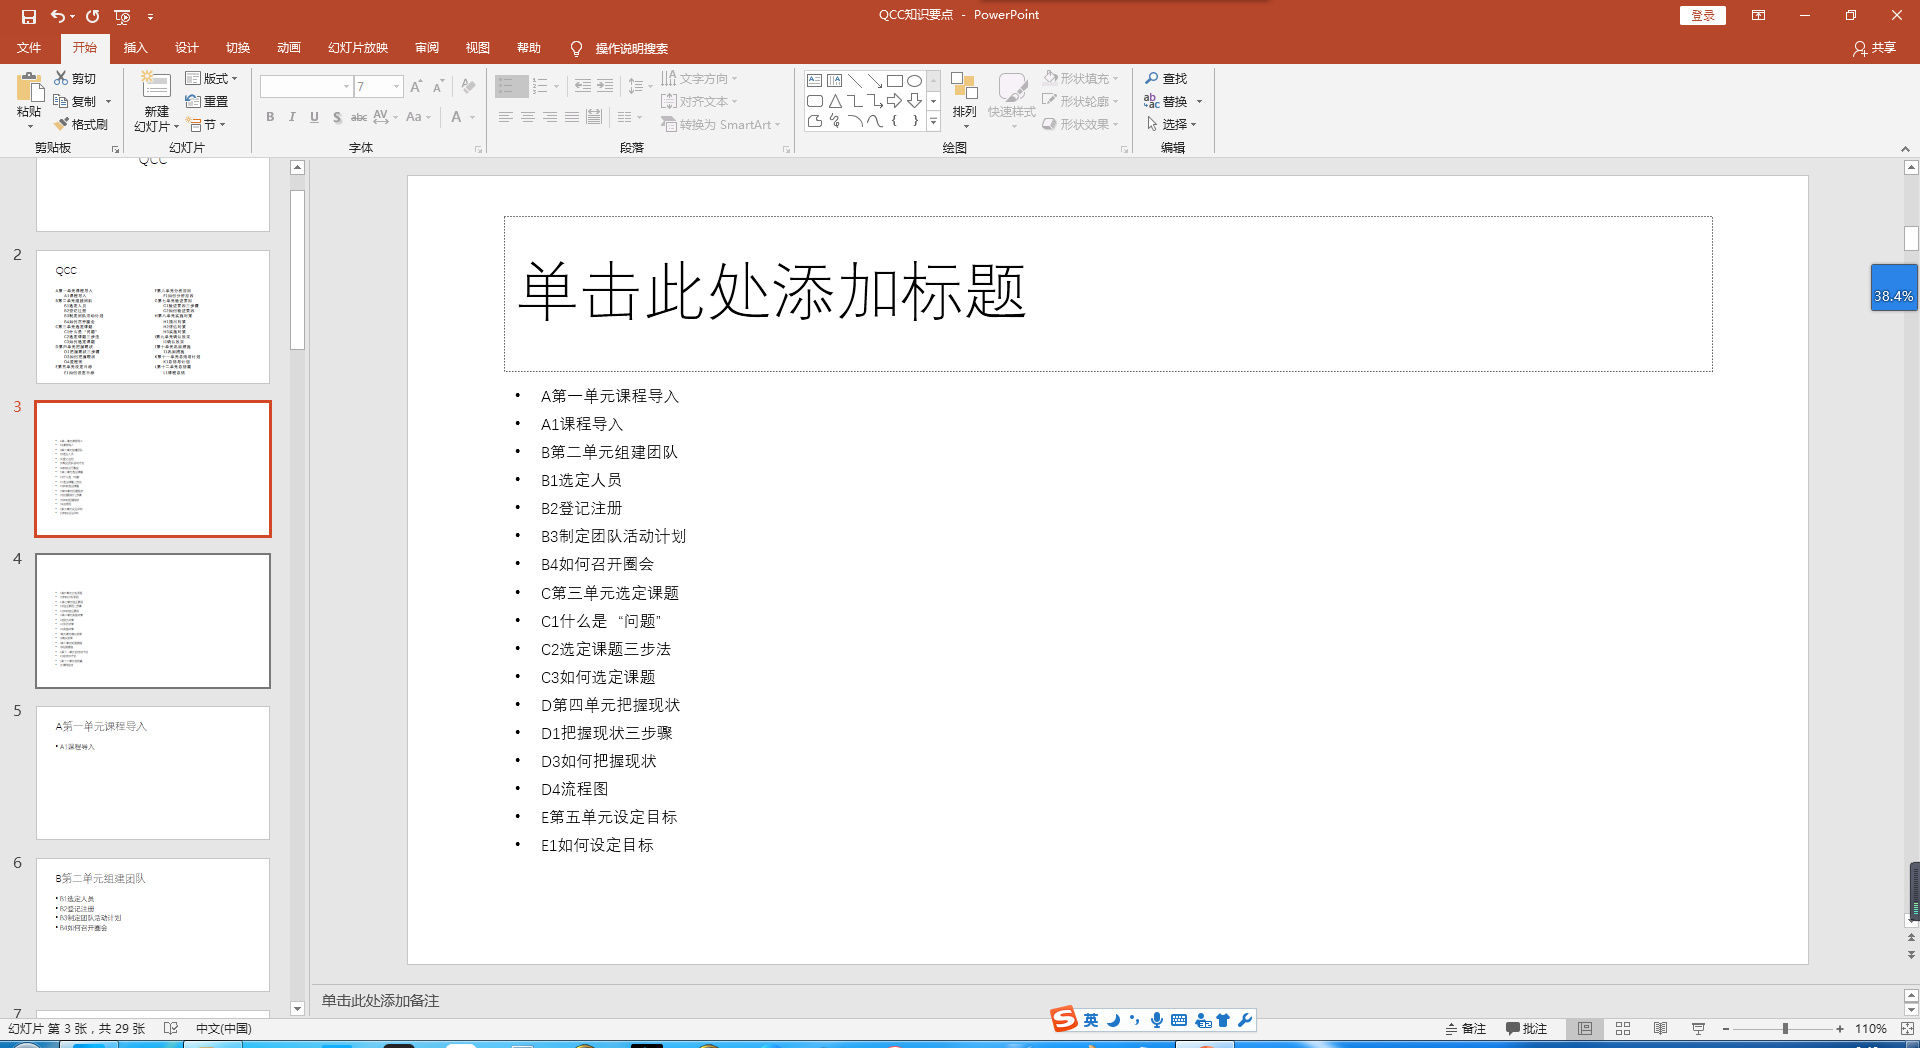This screenshot has height=1048, width=1920.
Task: Start Slide Show from status bar icon
Action: (x=1698, y=1028)
